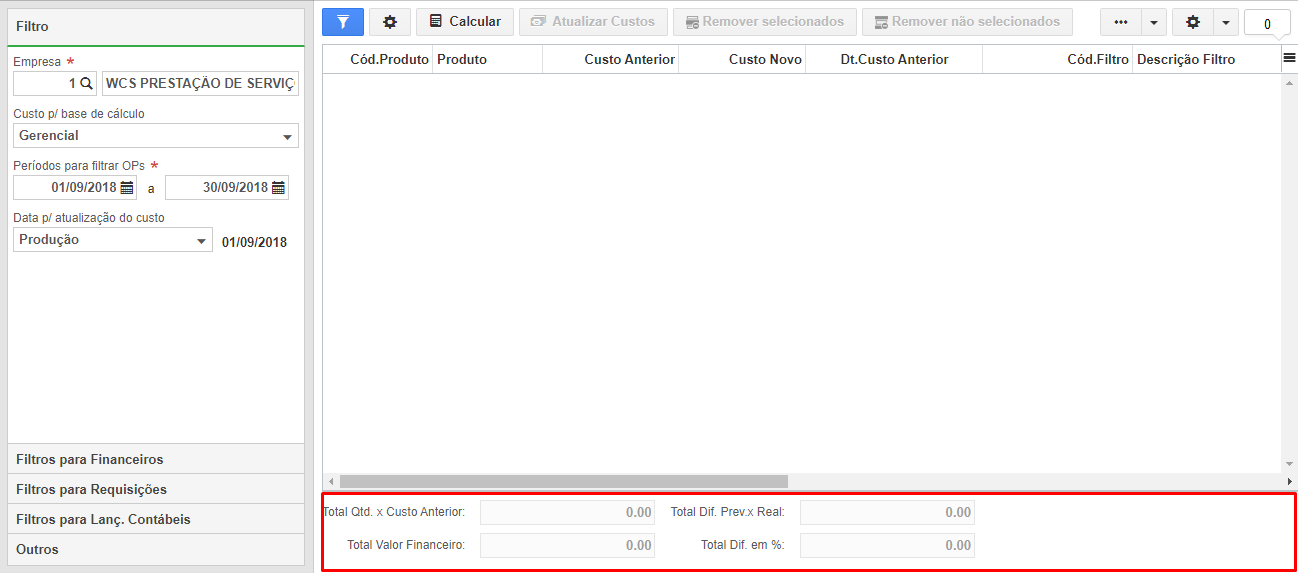Open calendar for start date 01/09/2018
Image resolution: width=1298 pixels, height=573 pixels.
(127, 187)
